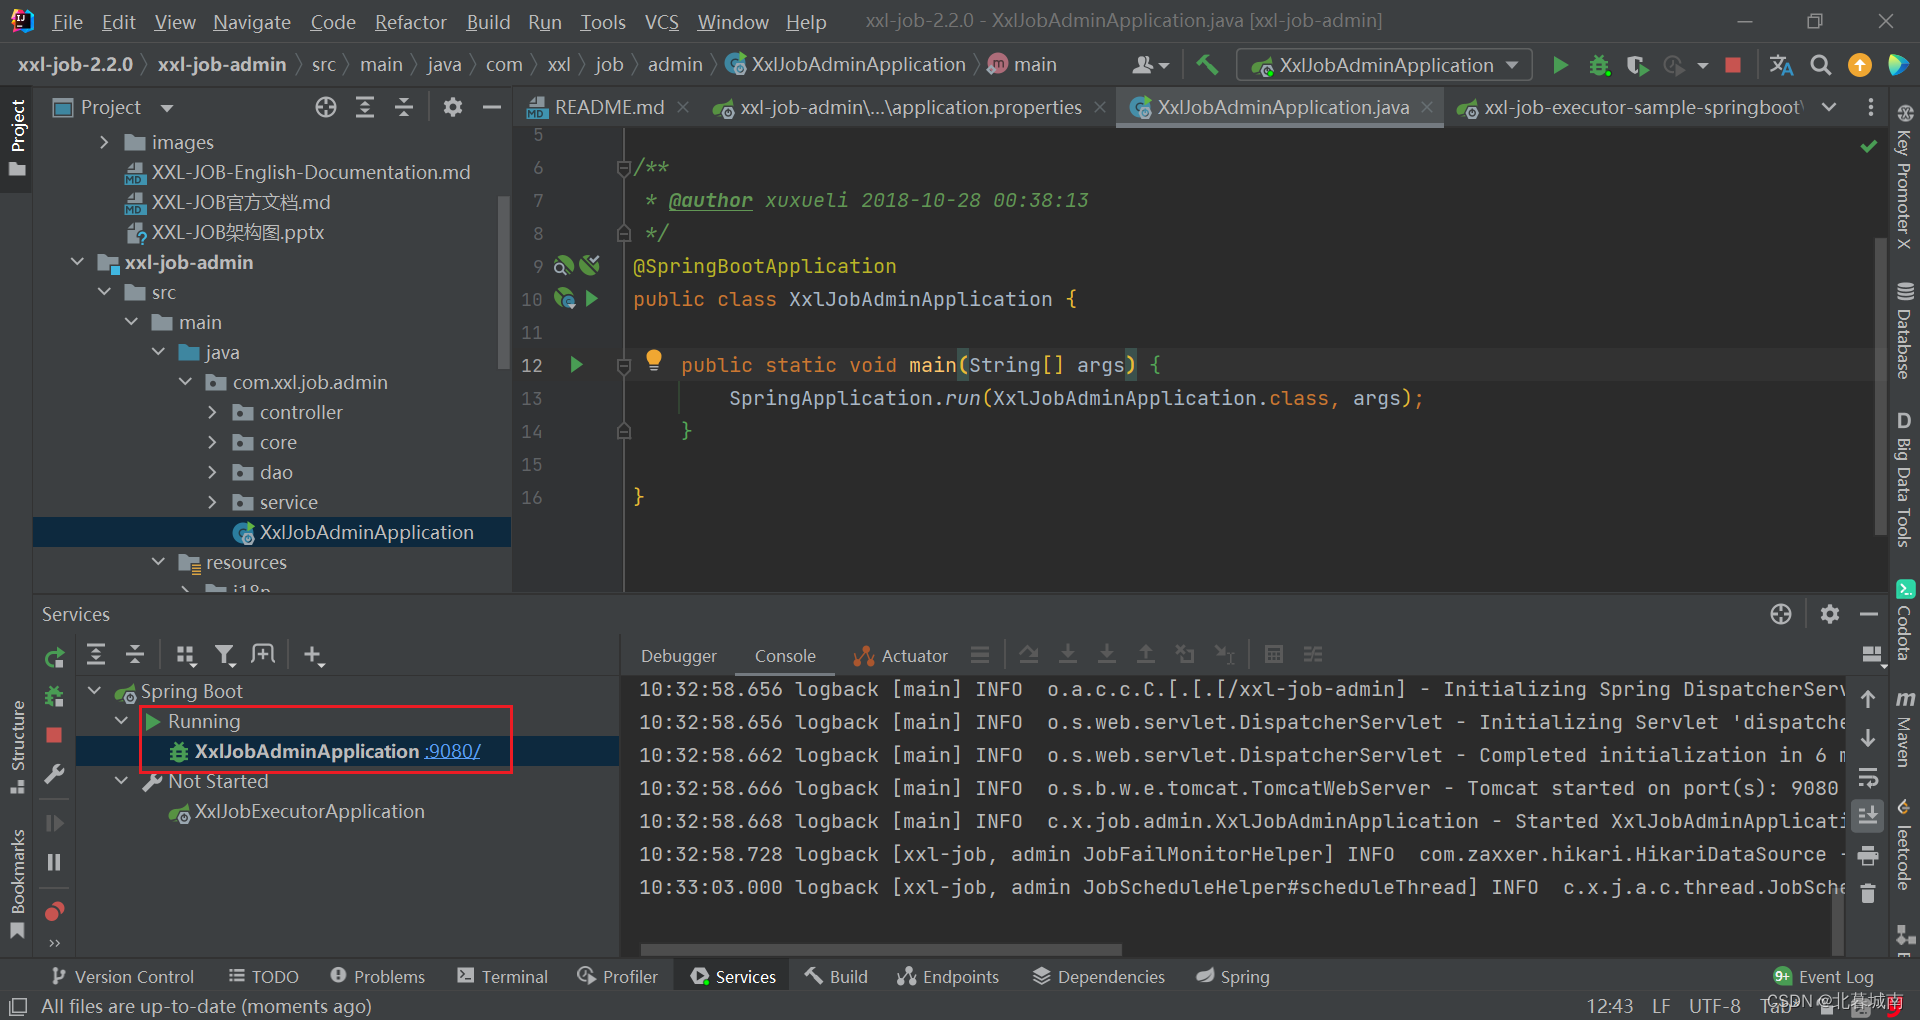Collapse the Spring Boot services node
Viewport: 1920px width, 1020px height.
click(x=95, y=691)
